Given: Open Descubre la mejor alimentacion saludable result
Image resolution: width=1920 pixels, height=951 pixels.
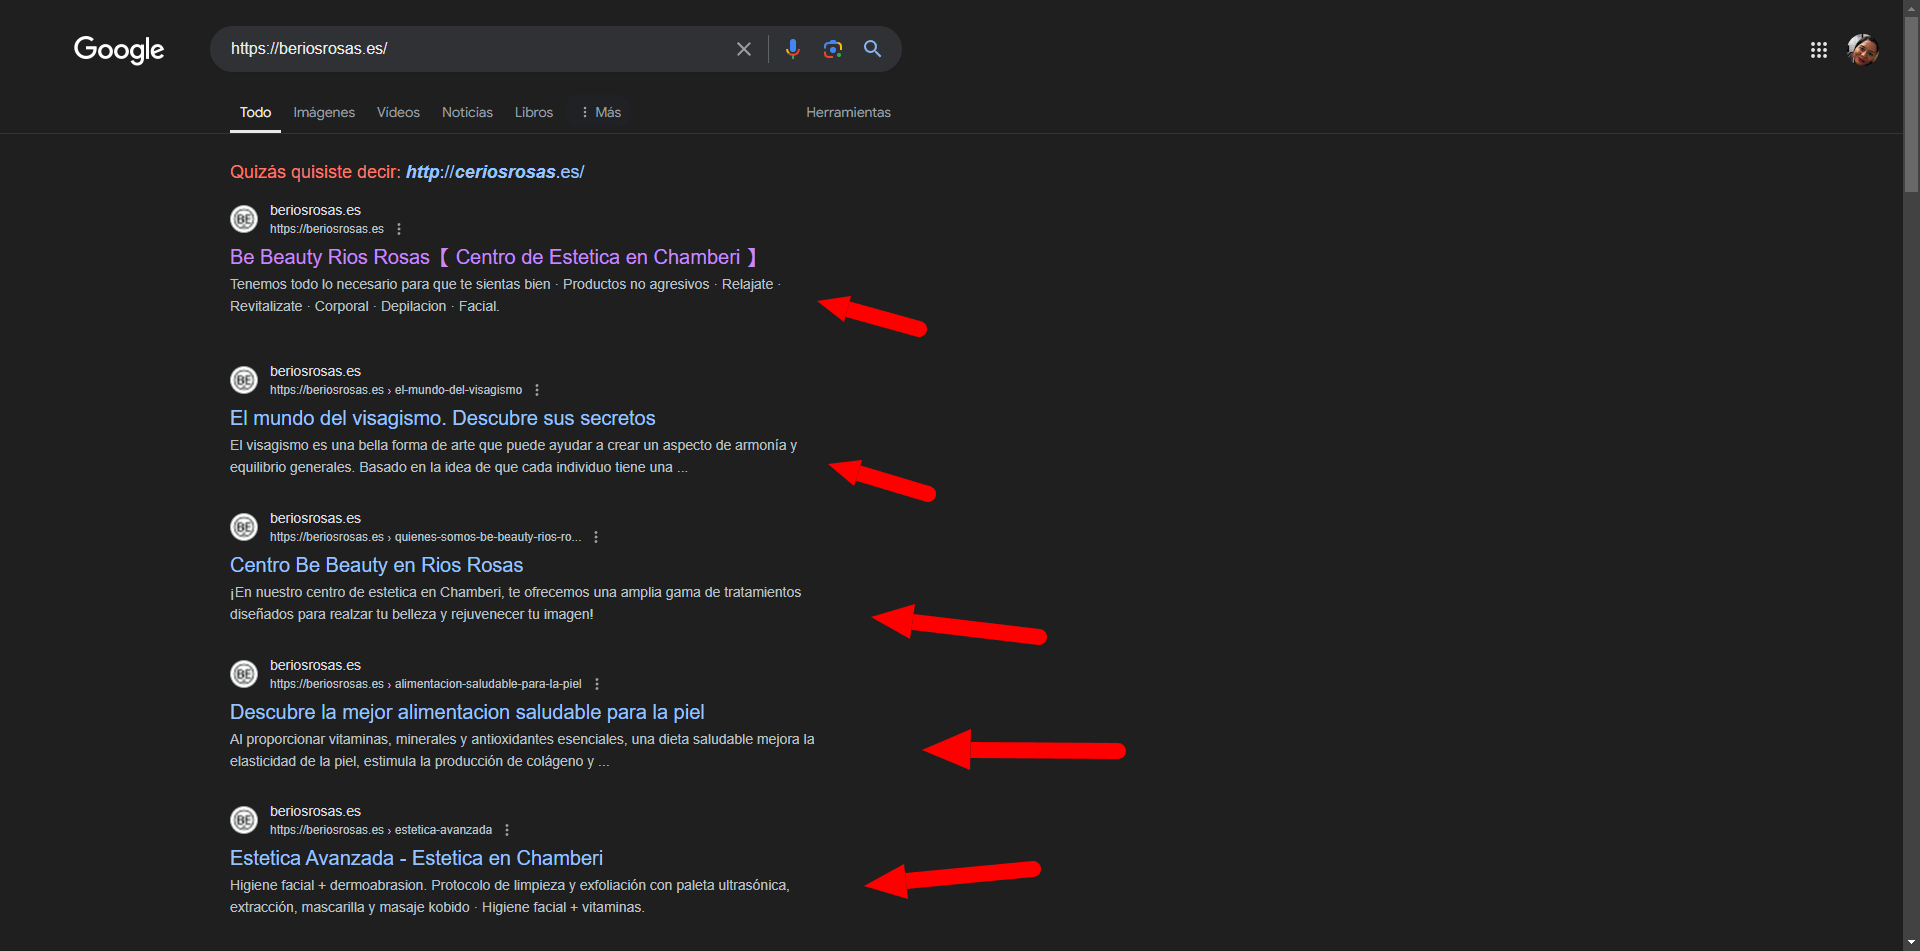Looking at the screenshot, I should click(467, 712).
